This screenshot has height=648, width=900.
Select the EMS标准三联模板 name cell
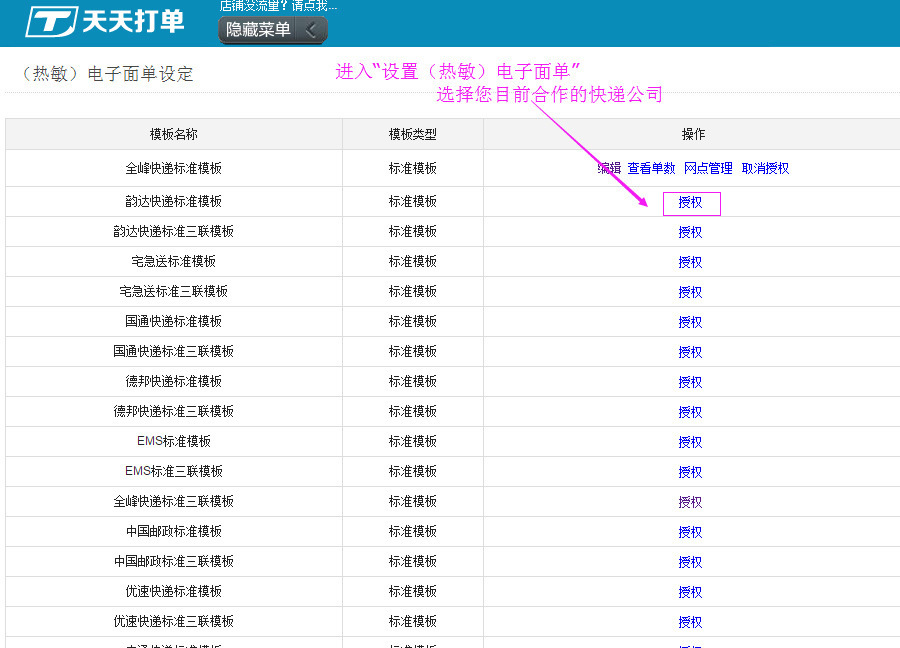173,471
